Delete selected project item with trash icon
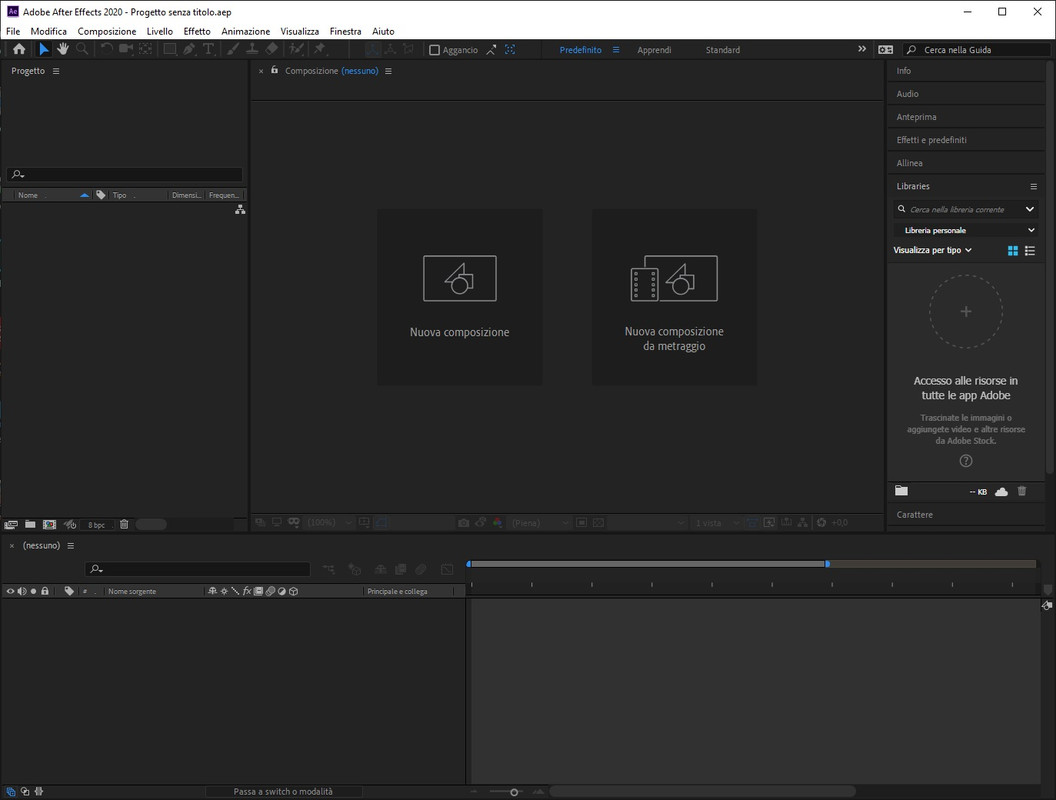This screenshot has width=1056, height=800. click(124, 525)
